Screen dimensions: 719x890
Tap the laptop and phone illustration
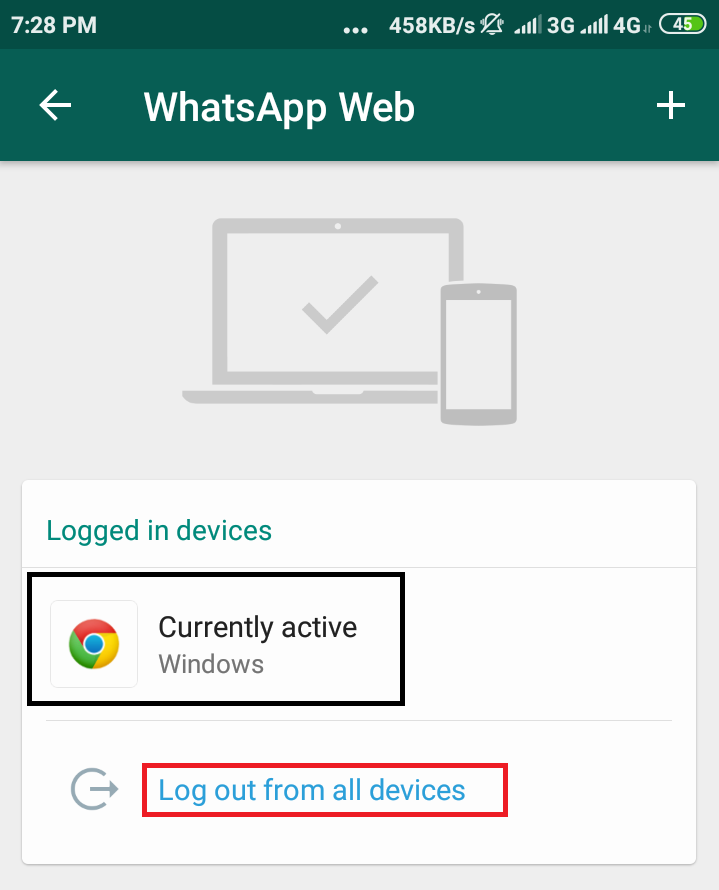click(350, 321)
